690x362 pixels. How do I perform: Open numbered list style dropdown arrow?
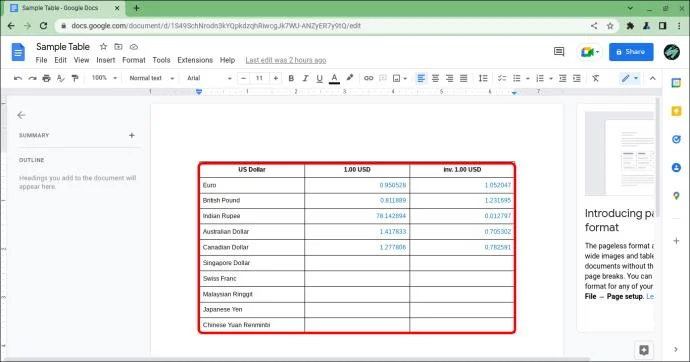click(551, 78)
